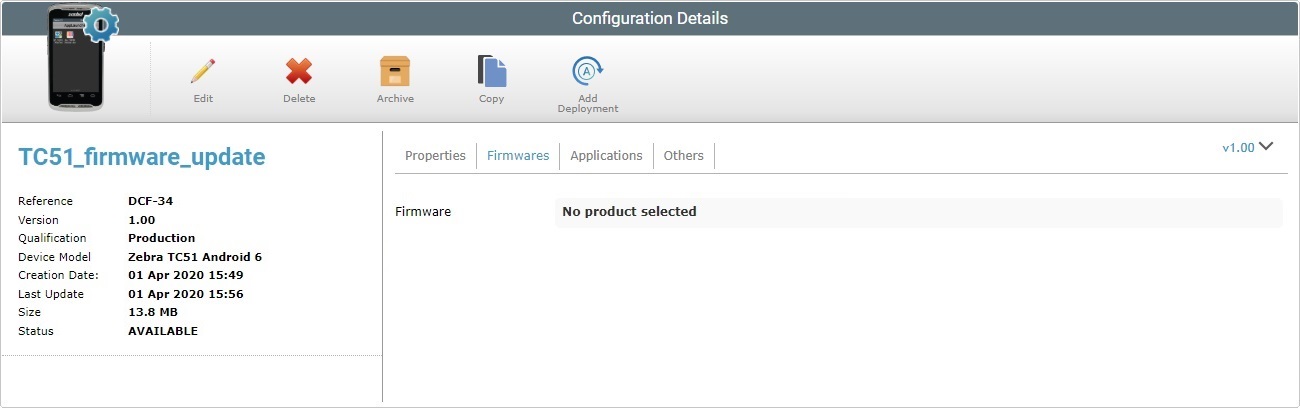Click the reference value DCF-34
Screen dimensions: 1300x408
(x=151, y=201)
